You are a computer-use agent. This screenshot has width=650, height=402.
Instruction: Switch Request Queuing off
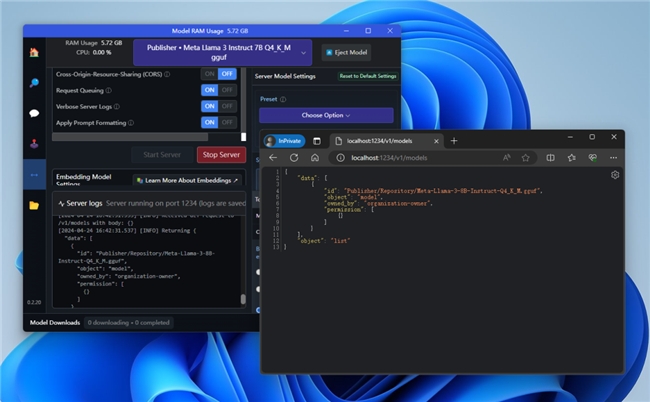[227, 90]
